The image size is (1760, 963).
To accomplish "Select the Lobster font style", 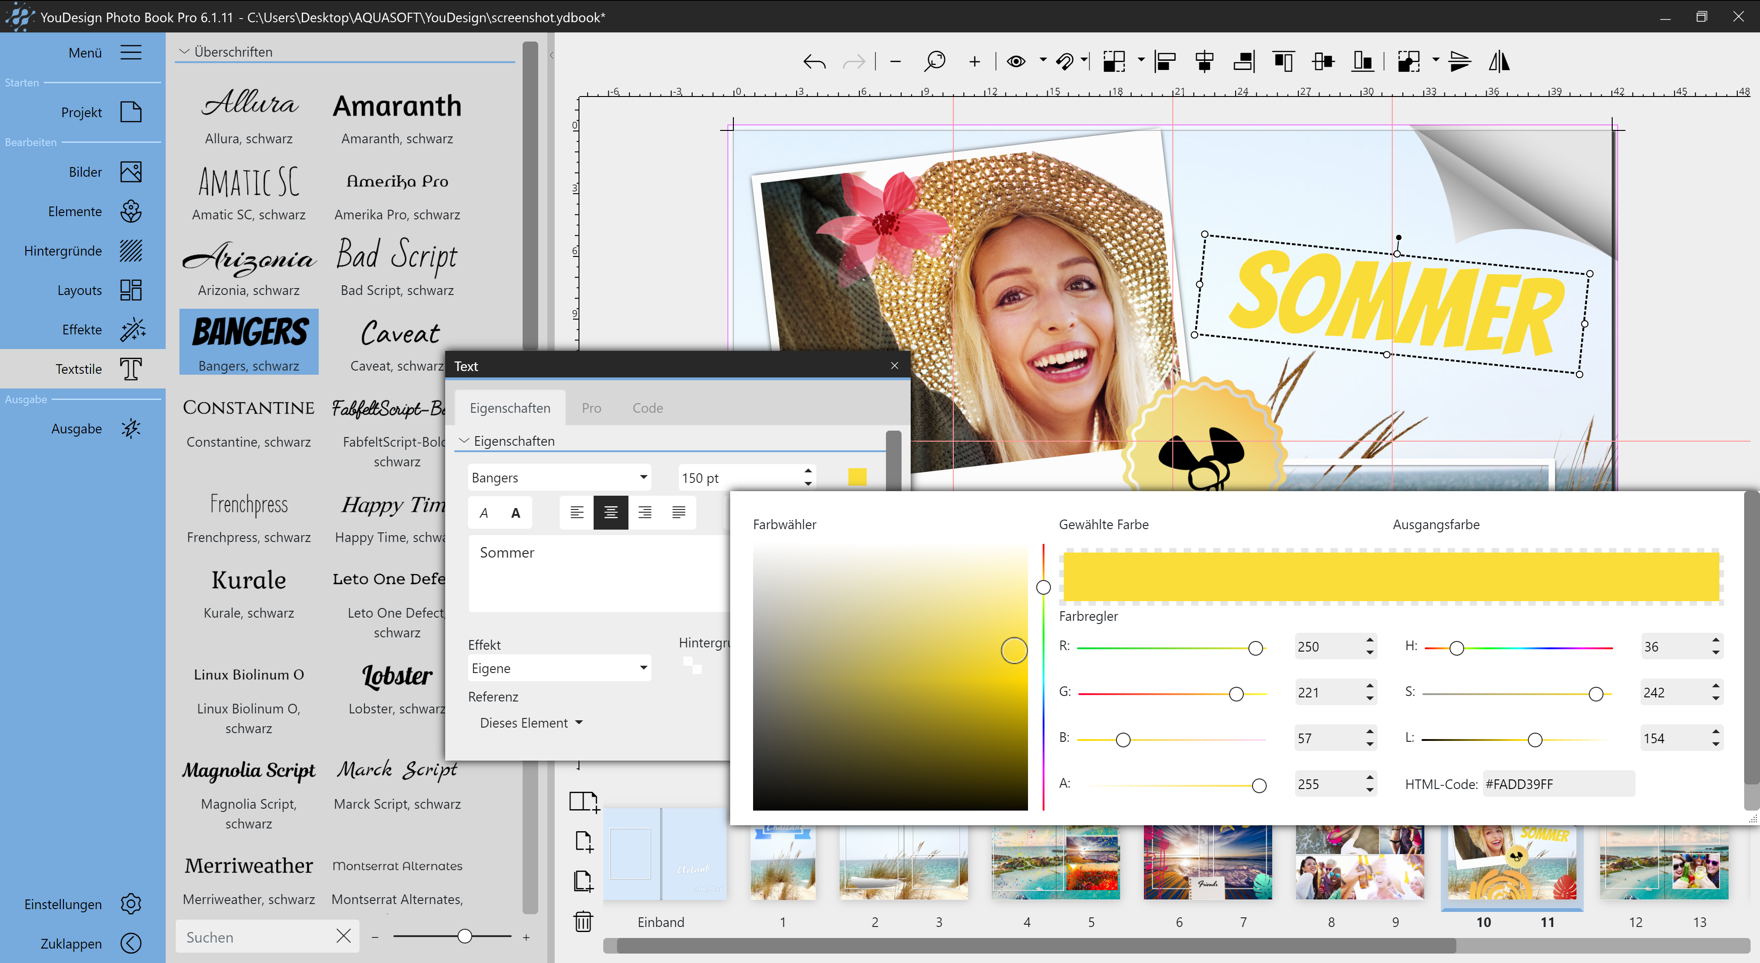I will 397,688.
